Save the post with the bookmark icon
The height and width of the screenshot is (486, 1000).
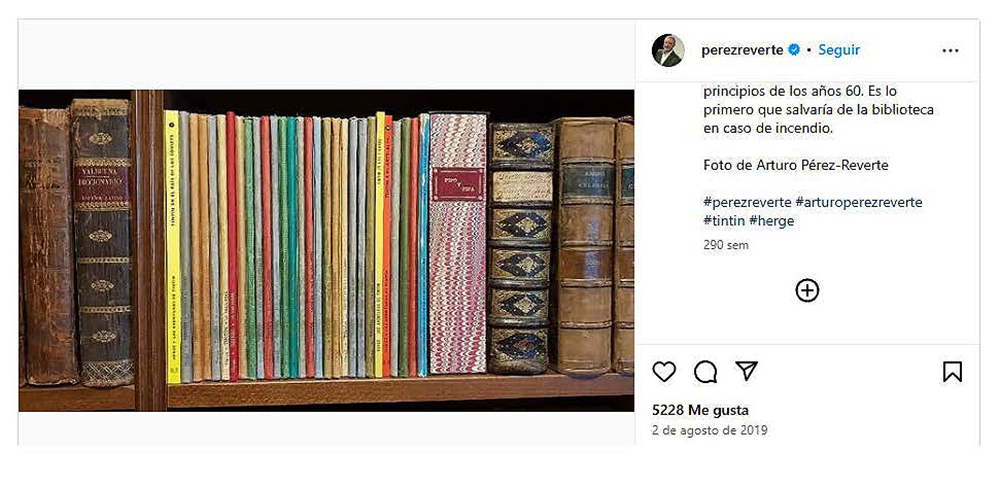952,371
